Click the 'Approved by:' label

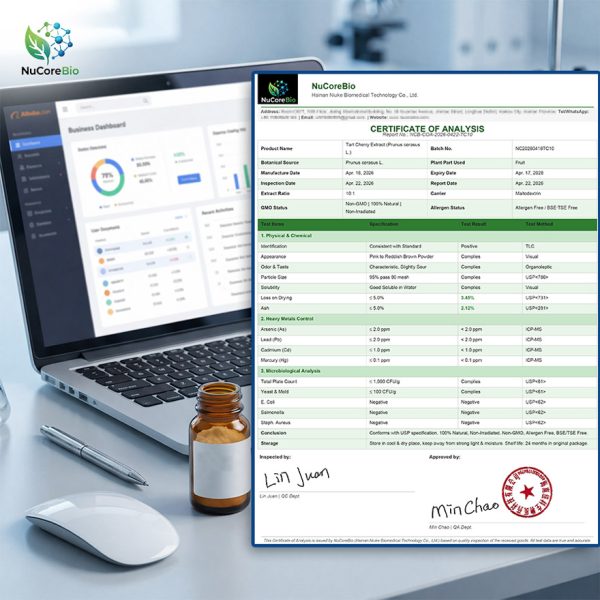[x=444, y=457]
